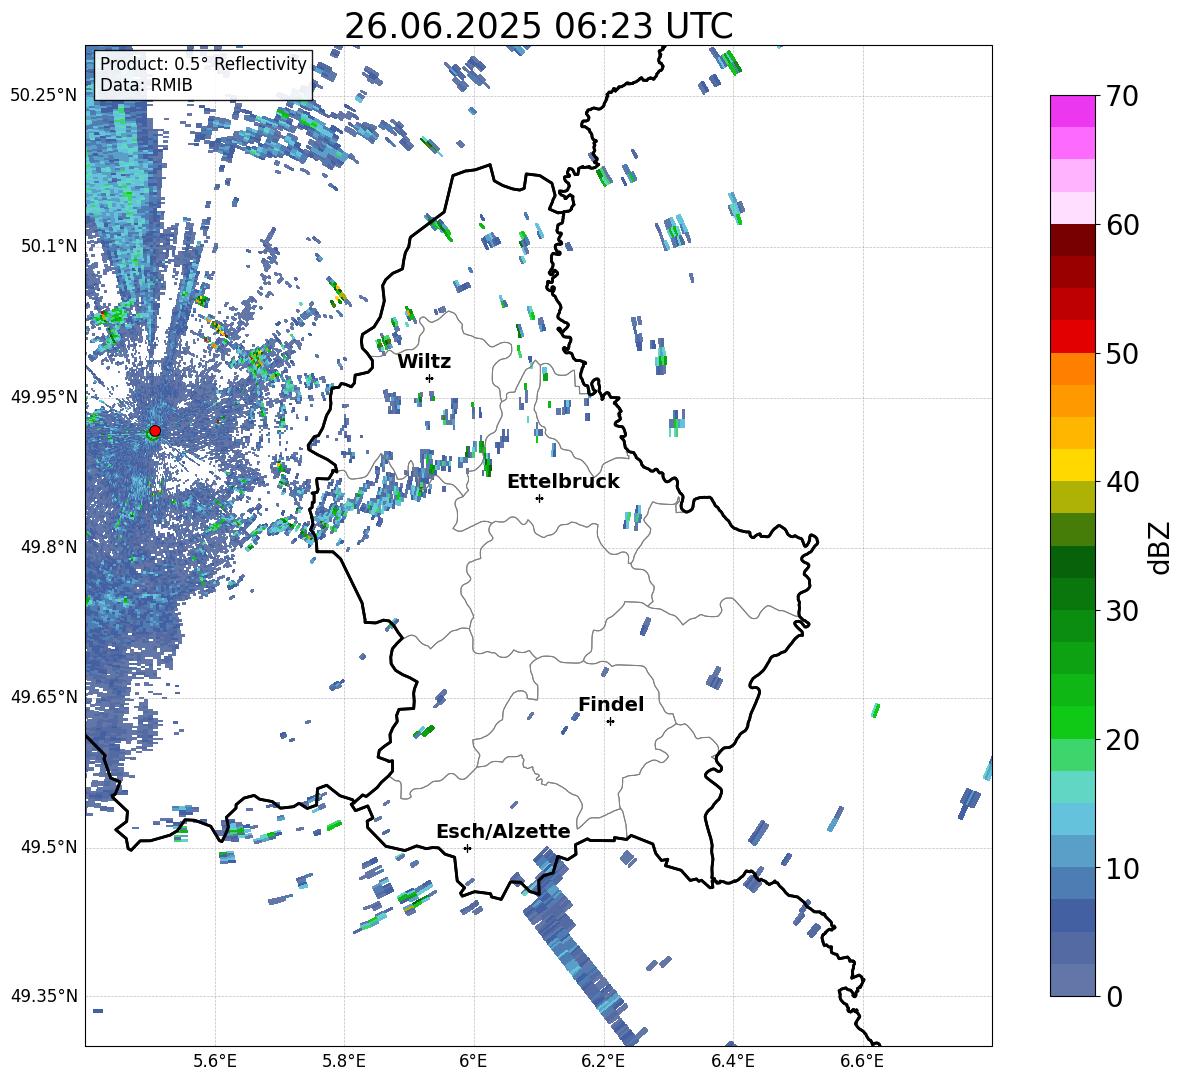Image resolution: width=1184 pixels, height=1081 pixels.
Task: Click the slate blue bottom colorbar segment
Action: tap(1072, 980)
